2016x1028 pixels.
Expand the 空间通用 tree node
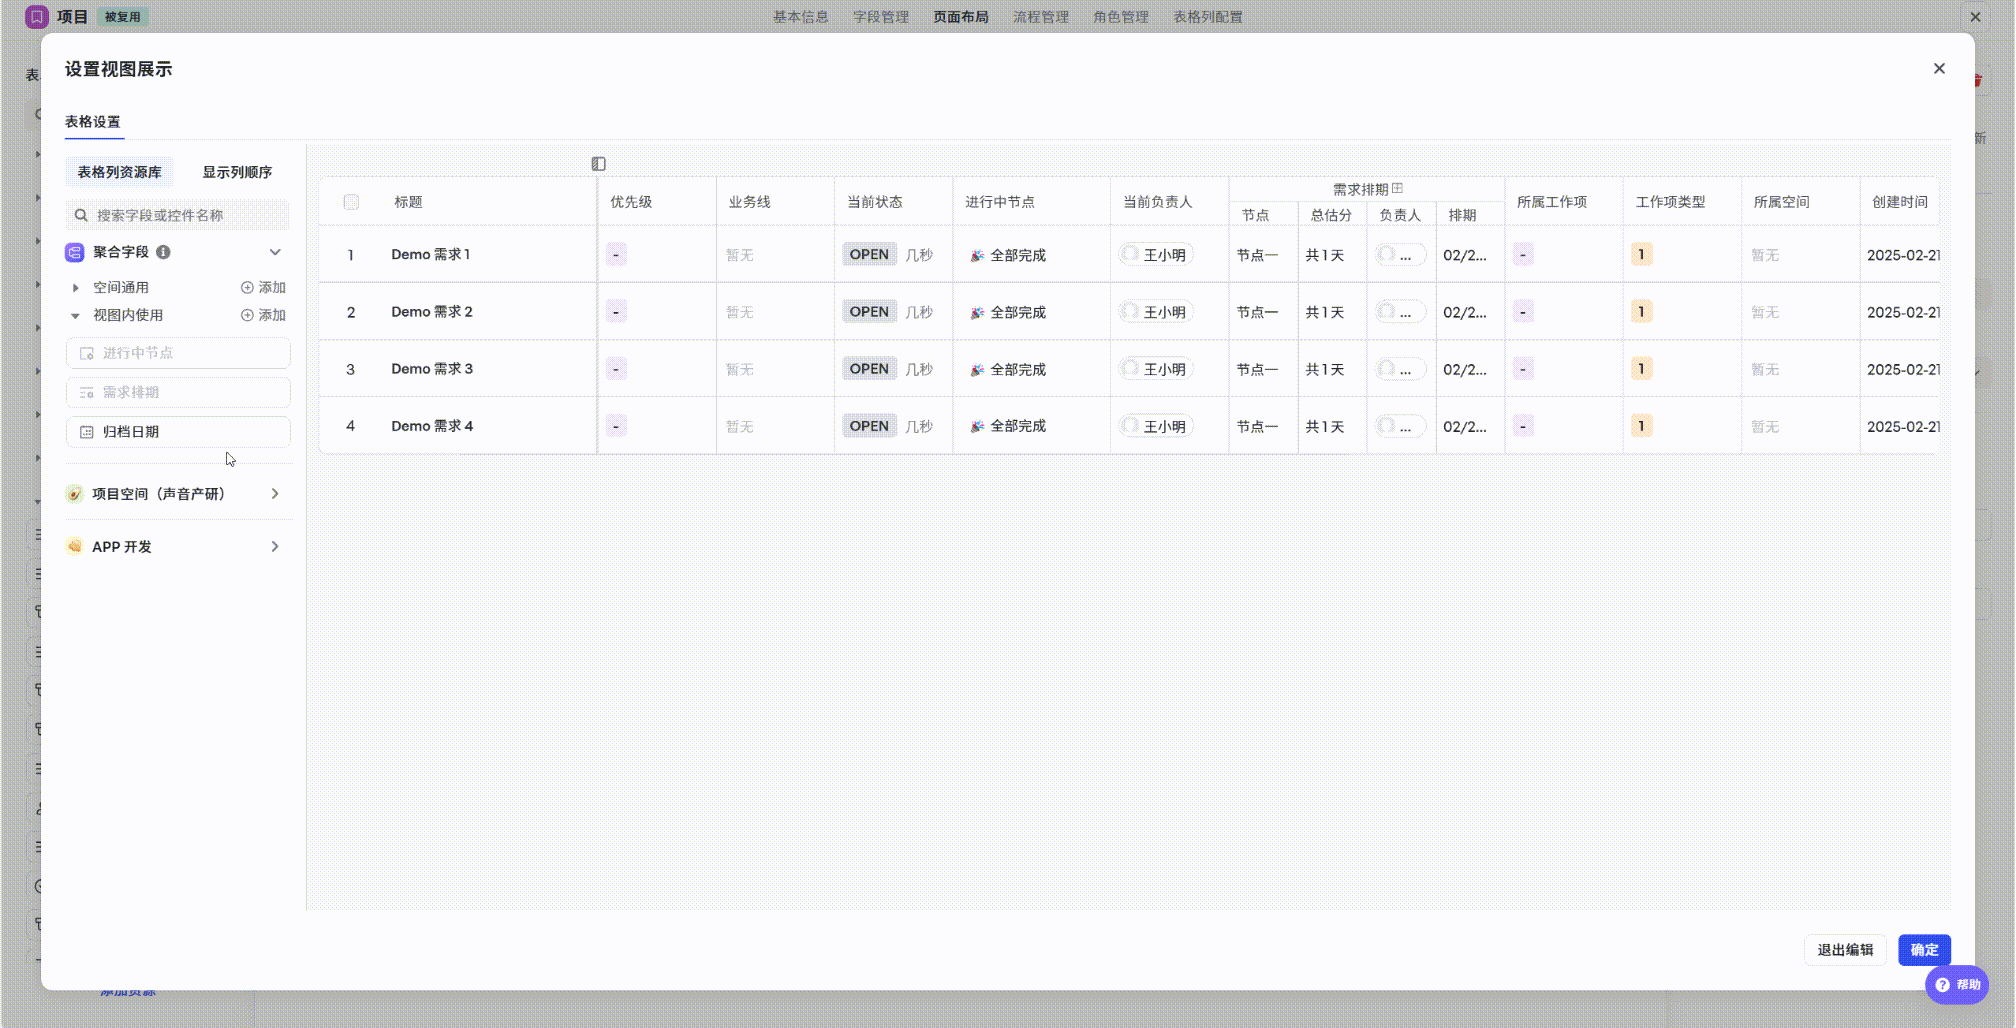tap(75, 288)
